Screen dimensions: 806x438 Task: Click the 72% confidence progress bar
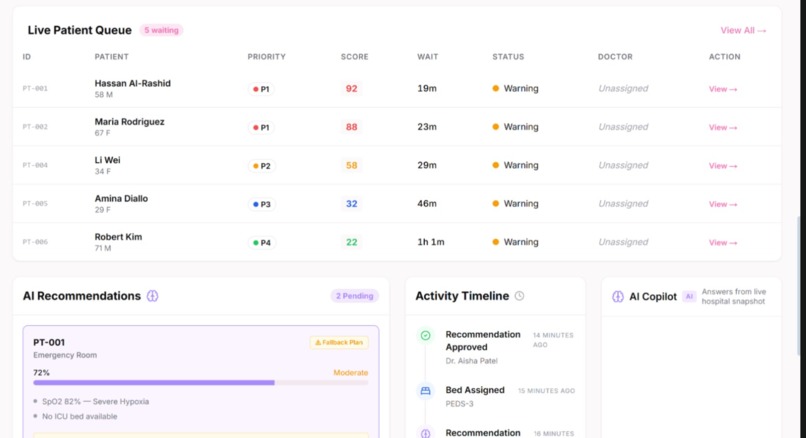[200, 383]
